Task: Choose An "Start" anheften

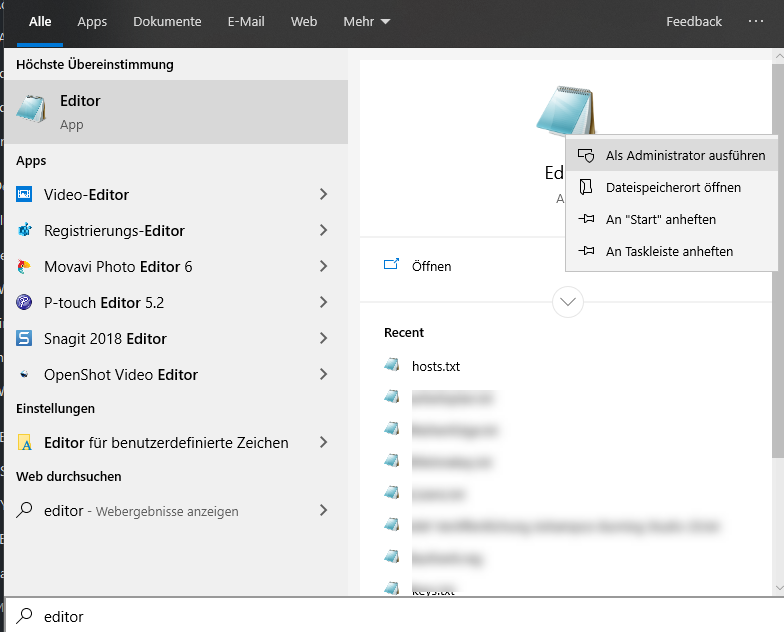Action: 672,220
